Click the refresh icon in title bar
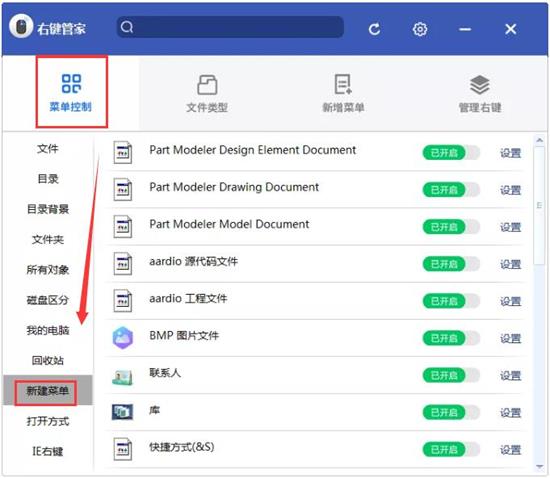Screen dimensions: 550x478 [374, 29]
